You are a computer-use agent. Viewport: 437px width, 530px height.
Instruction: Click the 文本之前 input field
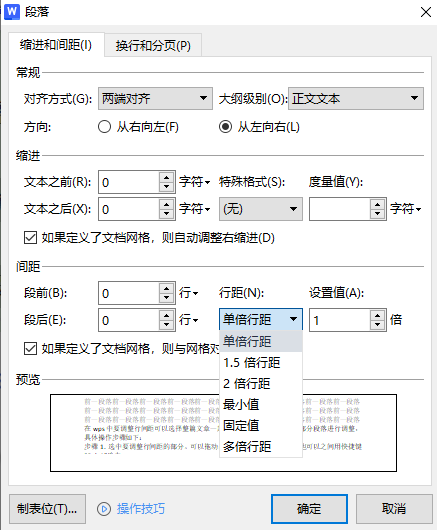[129, 182]
